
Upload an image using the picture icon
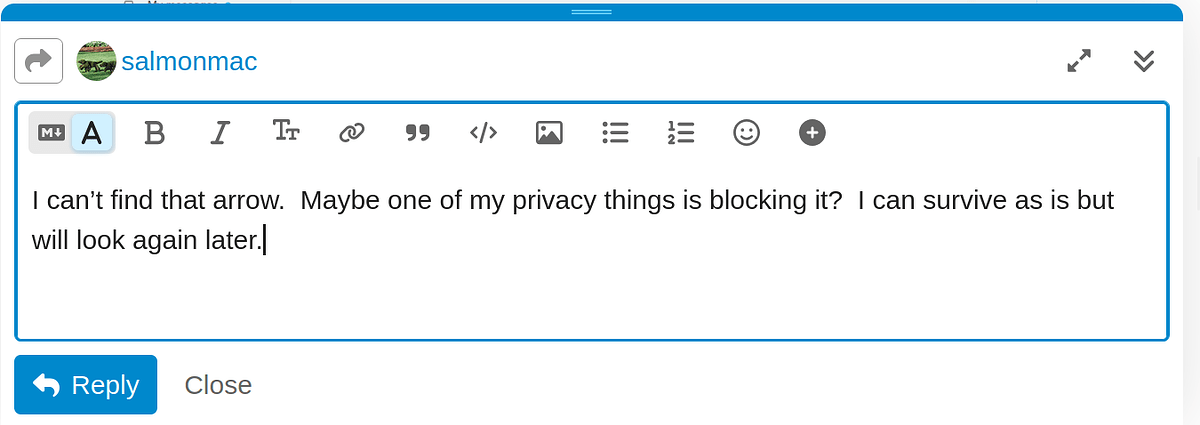tap(549, 132)
